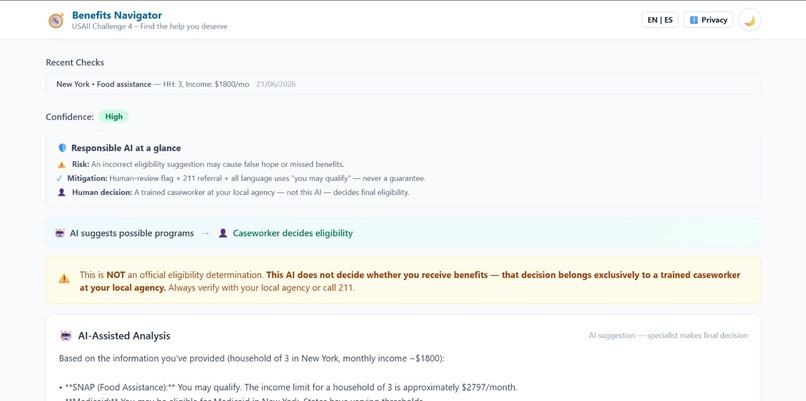The height and width of the screenshot is (401, 806).
Task: Click the 'Human decision:' line text
Action: click(x=241, y=193)
